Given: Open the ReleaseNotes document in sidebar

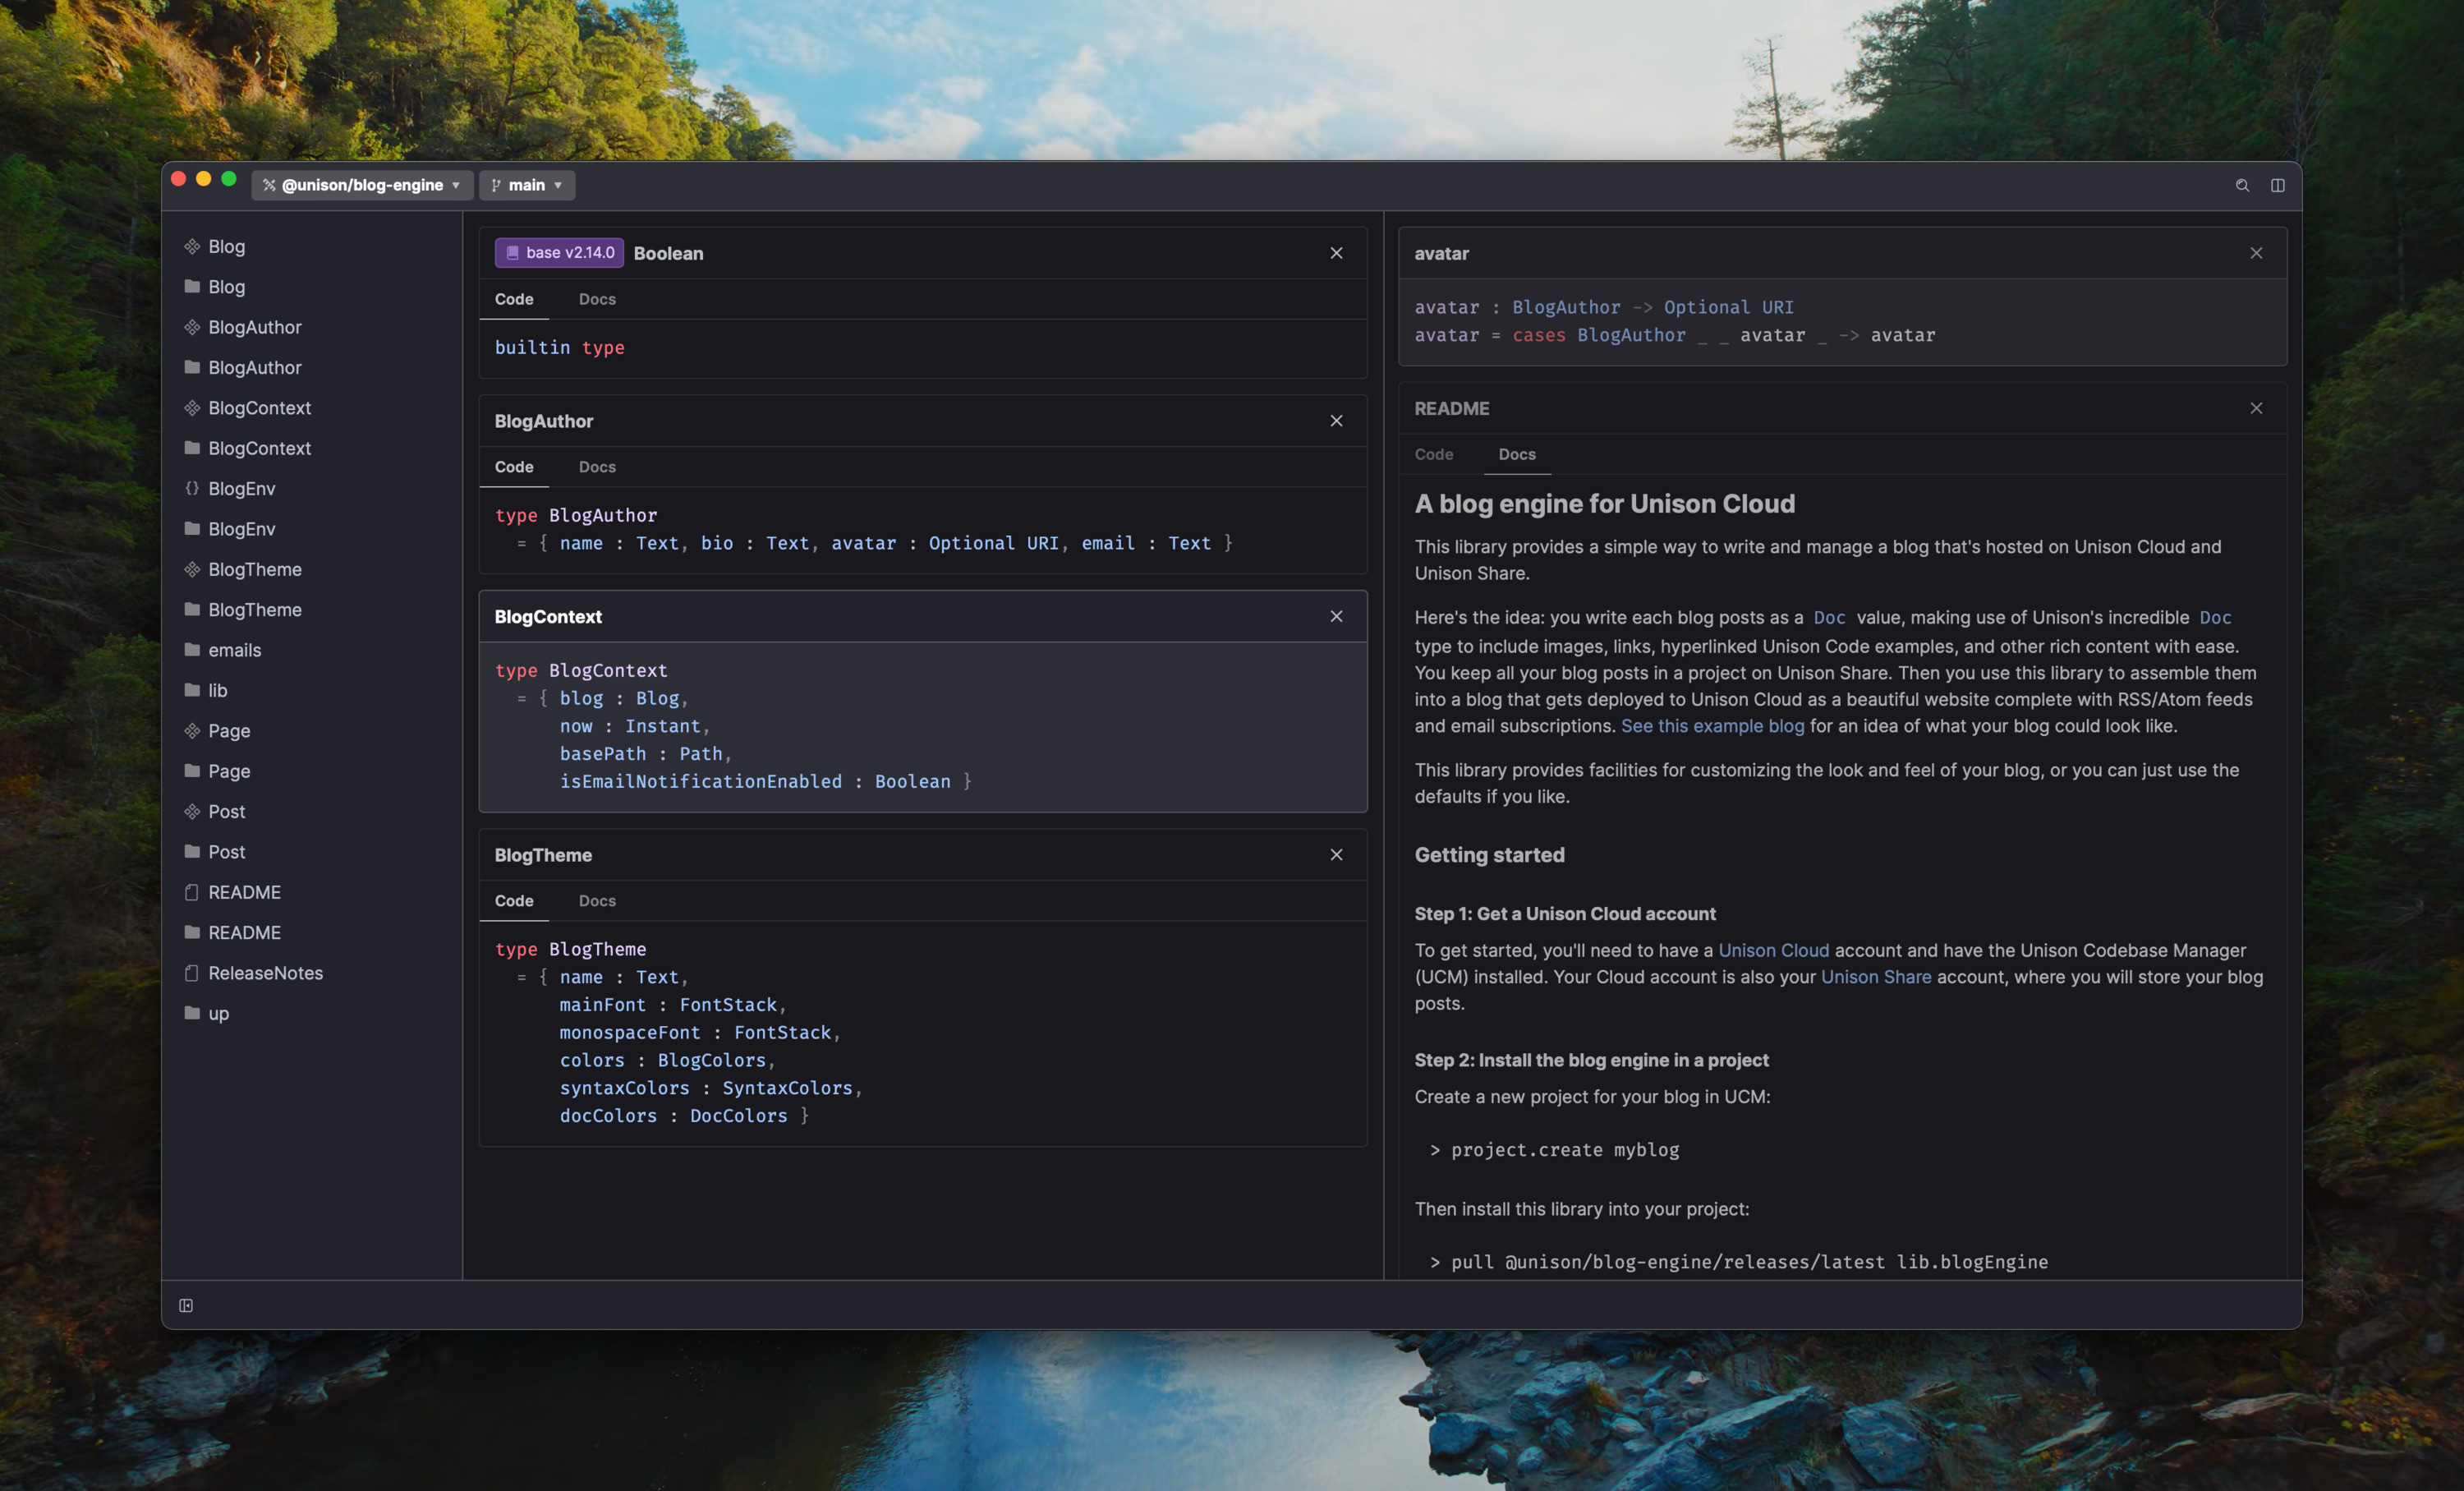Looking at the screenshot, I should click(x=265, y=973).
